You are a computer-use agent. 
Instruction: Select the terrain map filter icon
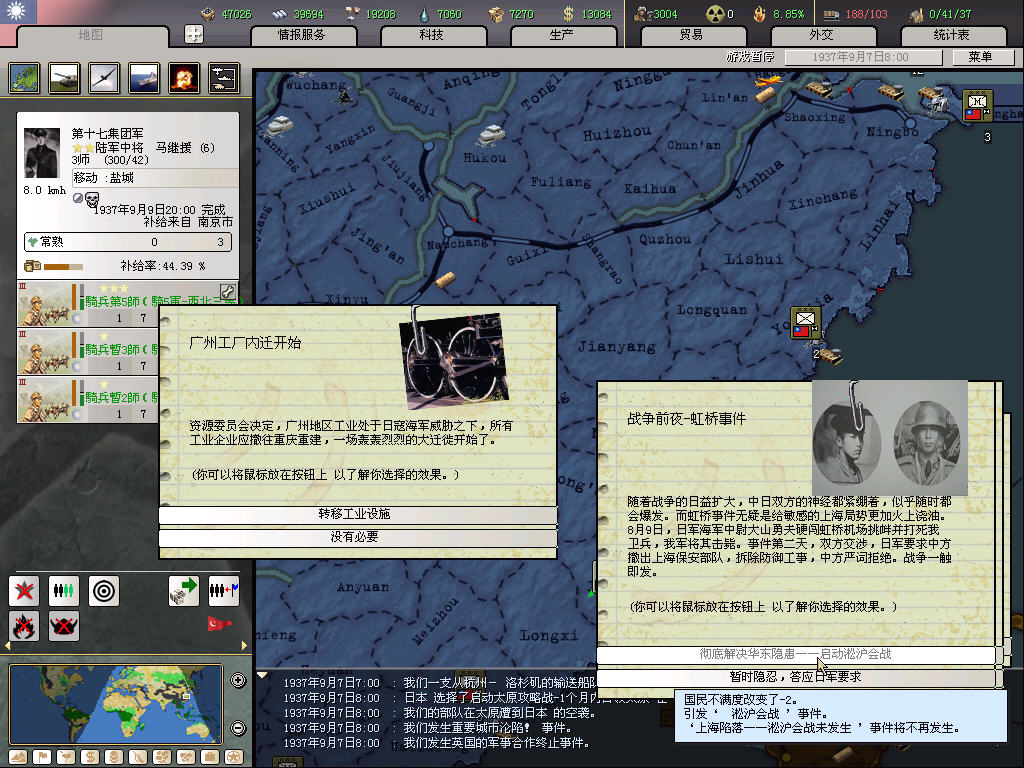[x=24, y=78]
